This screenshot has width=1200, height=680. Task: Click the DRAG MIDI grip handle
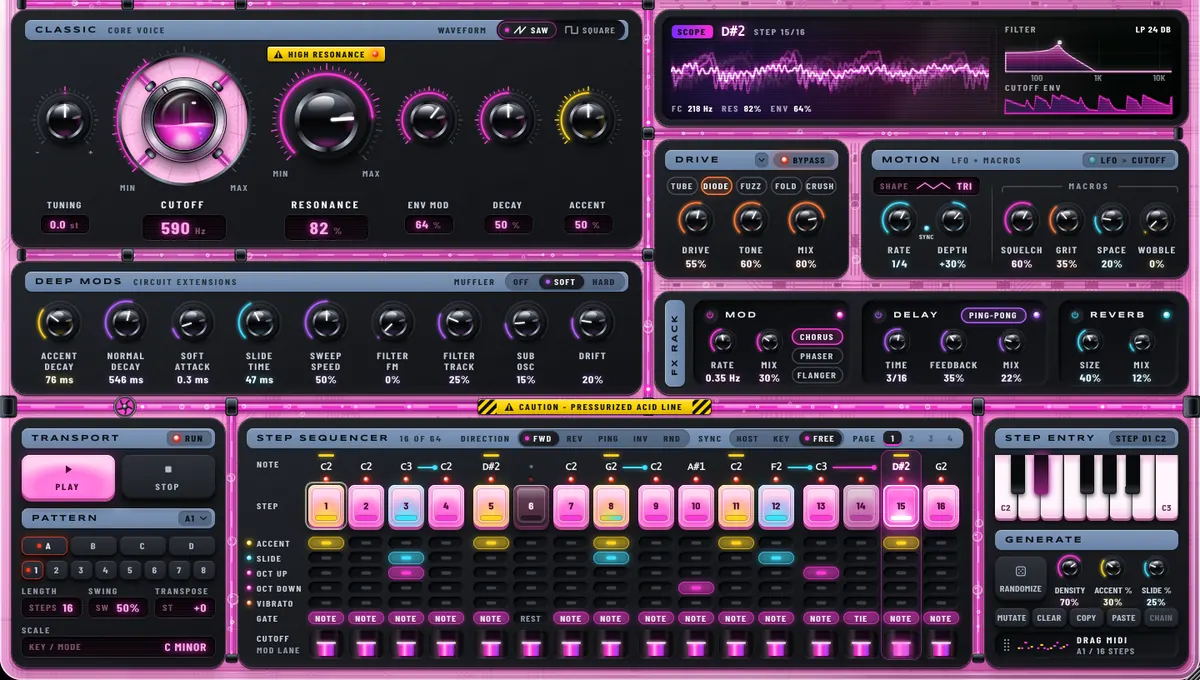click(1006, 645)
